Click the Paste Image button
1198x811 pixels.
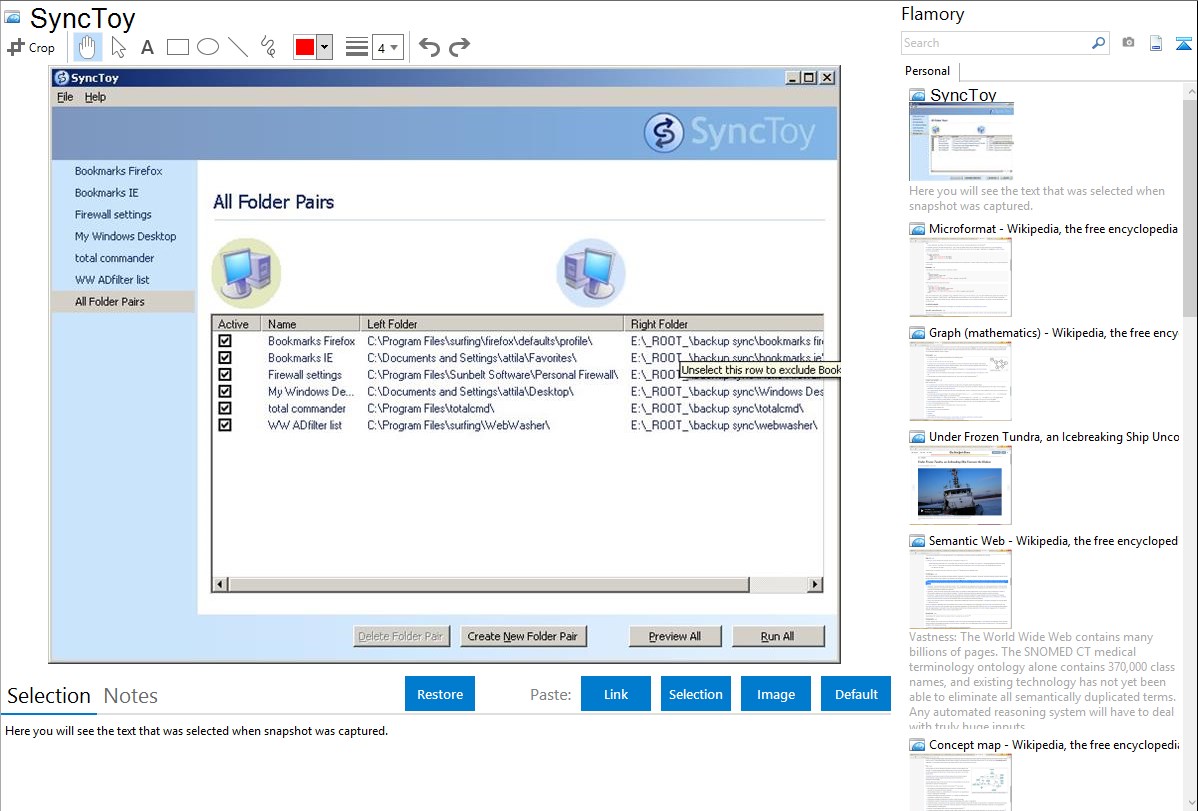pyautogui.click(x=775, y=694)
